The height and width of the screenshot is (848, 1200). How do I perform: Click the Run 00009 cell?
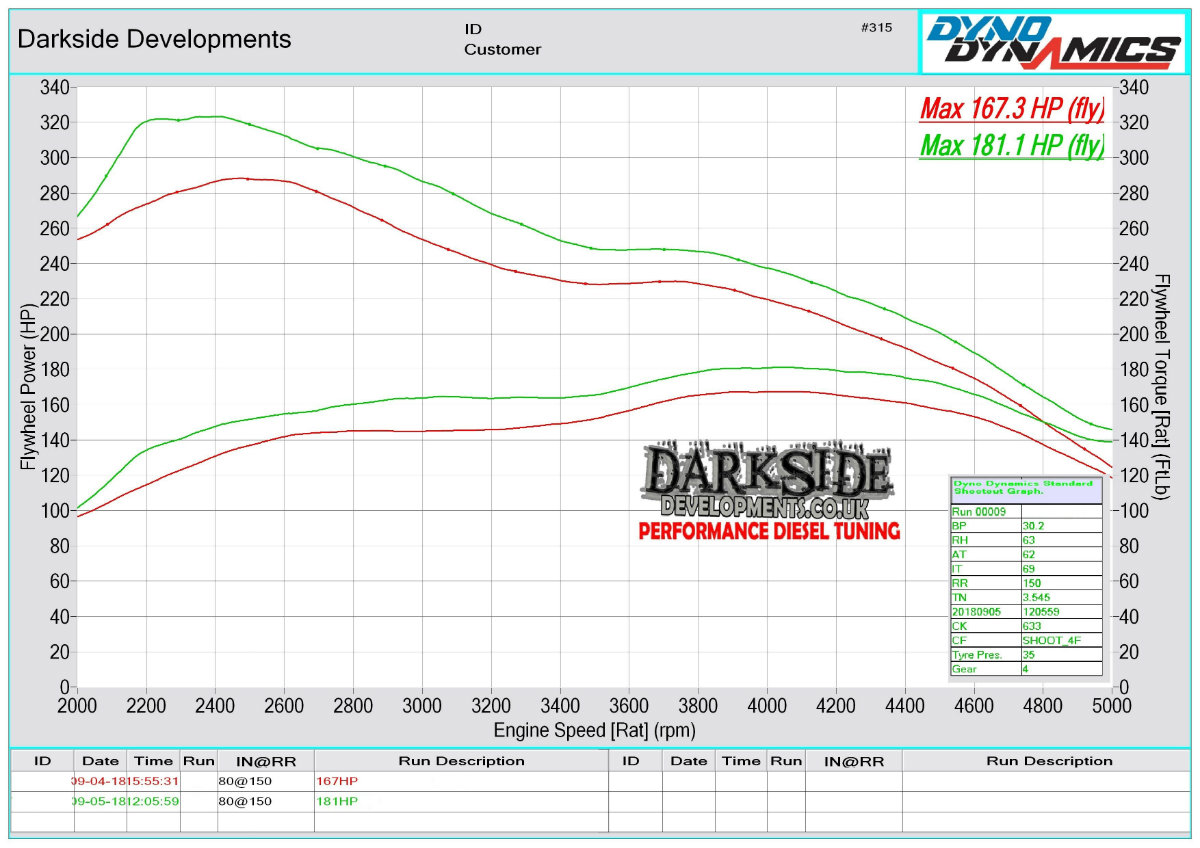[984, 511]
